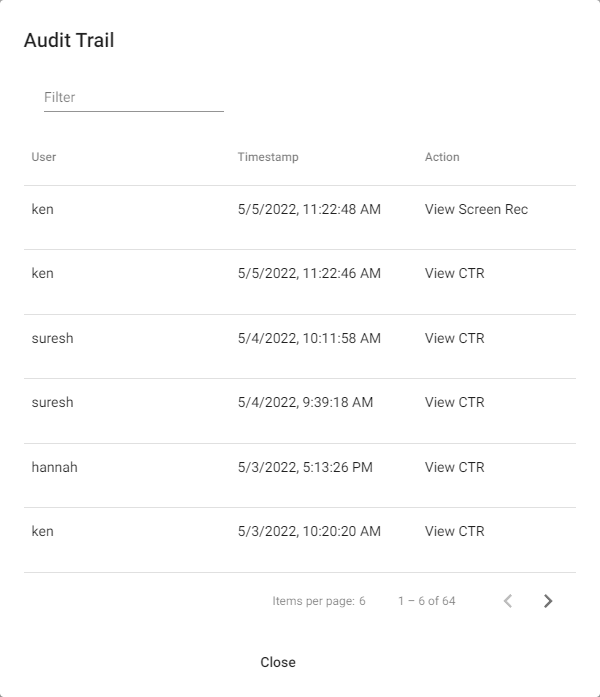Click View CTR in hannah's row
Viewport: 600px width, 697px height.
(455, 467)
